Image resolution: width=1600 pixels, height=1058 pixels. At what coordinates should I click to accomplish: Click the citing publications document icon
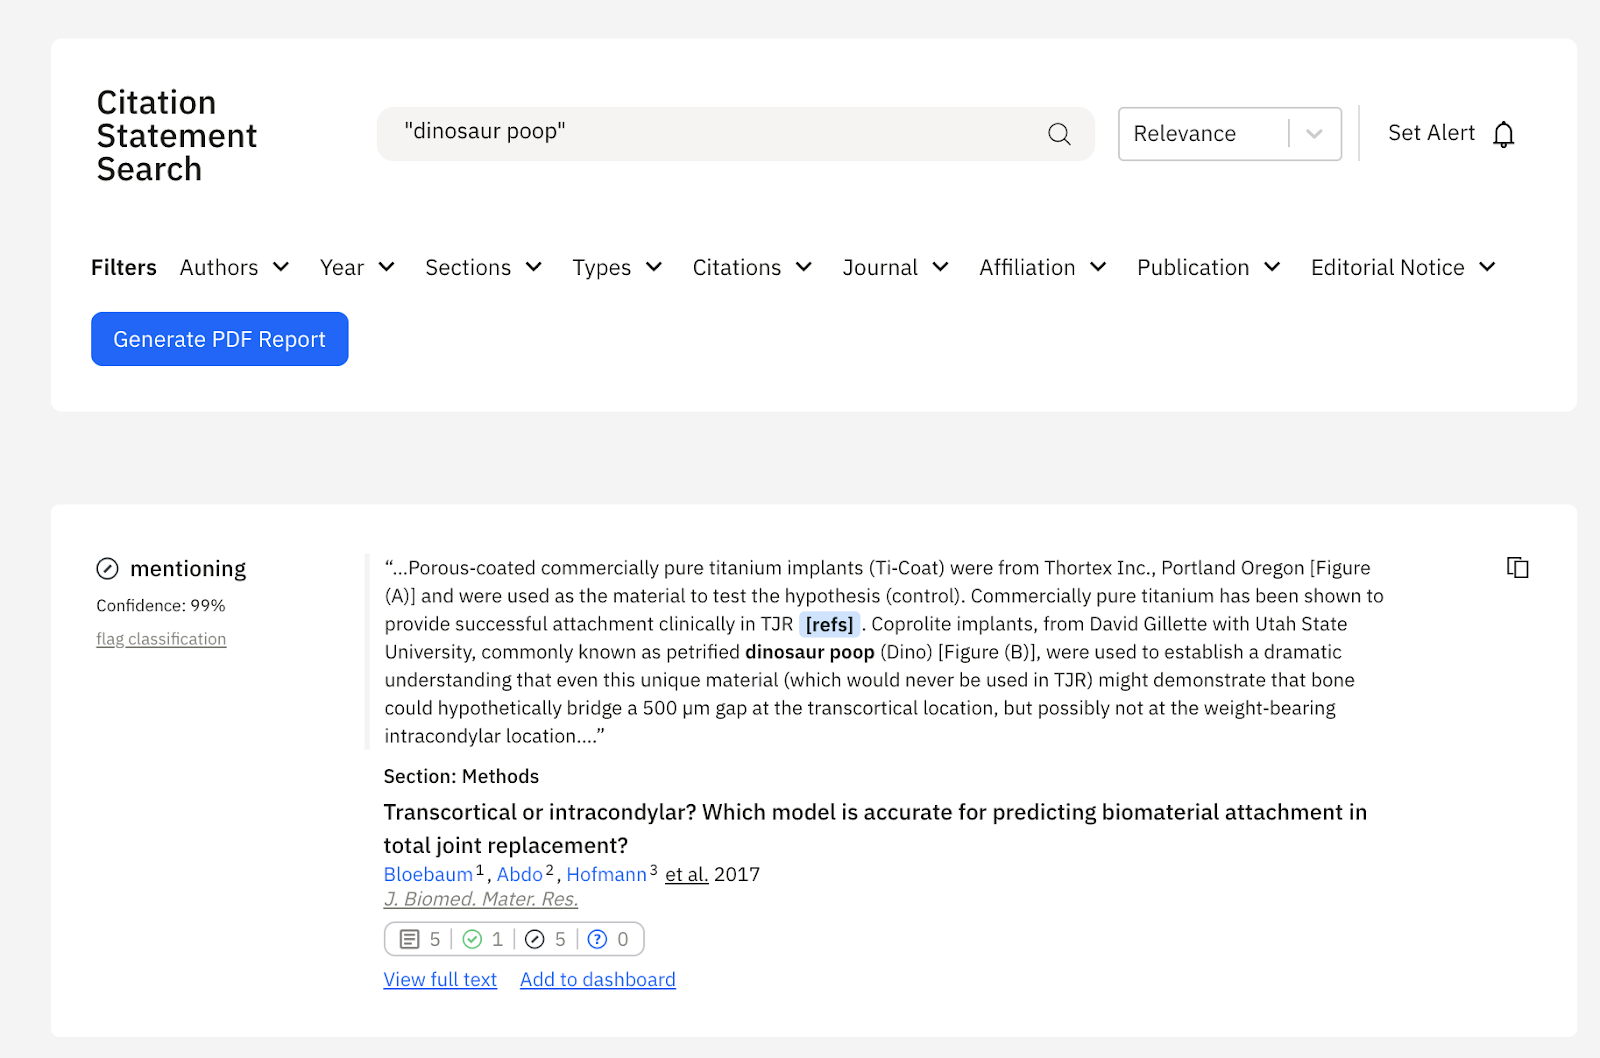[x=409, y=939]
